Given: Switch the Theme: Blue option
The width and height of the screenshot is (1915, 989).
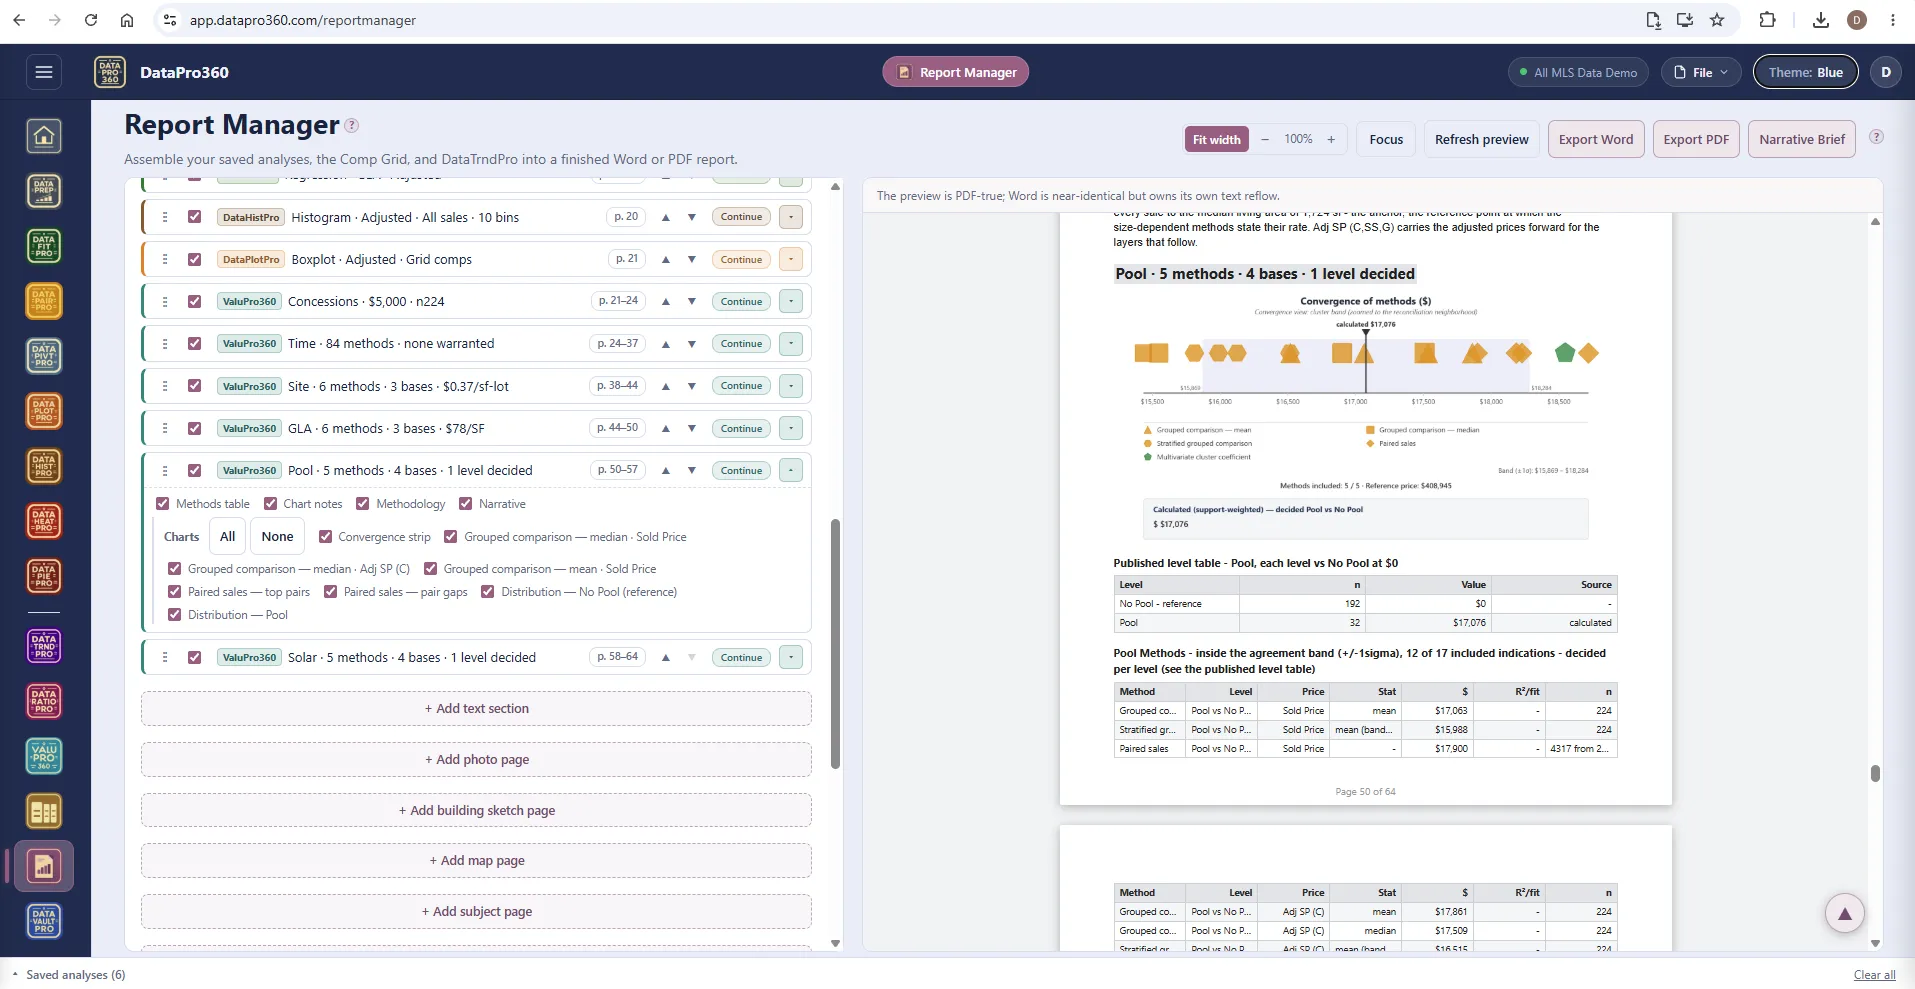Looking at the screenshot, I should 1805,72.
